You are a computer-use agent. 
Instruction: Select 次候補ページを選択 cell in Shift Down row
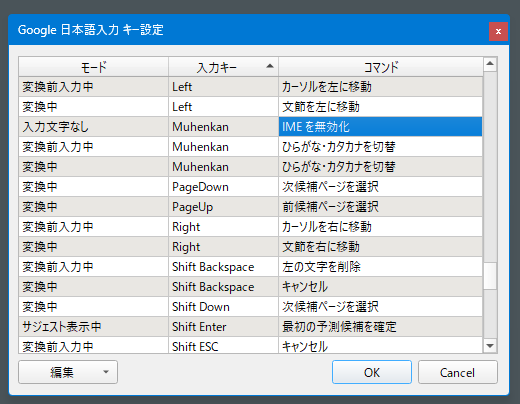click(380, 307)
